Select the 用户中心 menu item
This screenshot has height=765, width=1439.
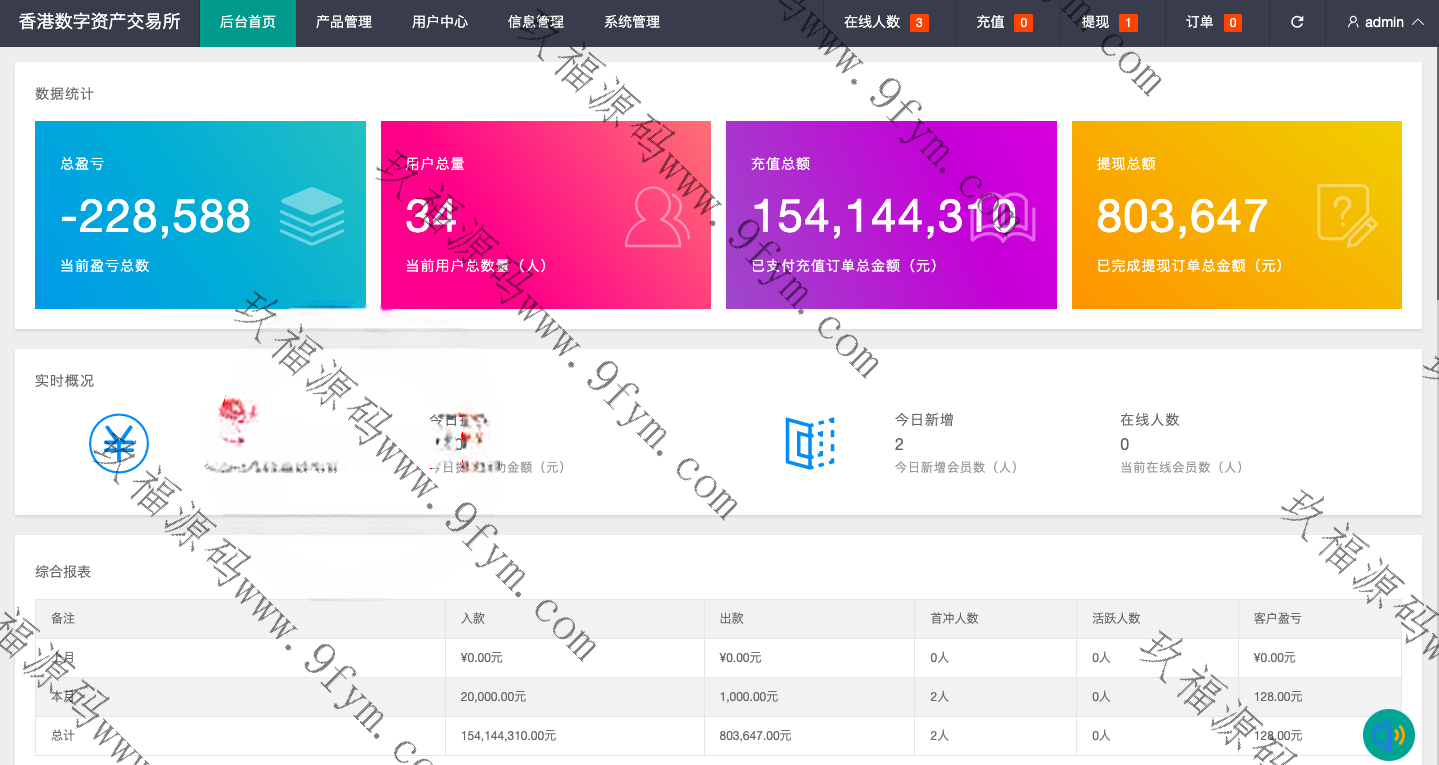440,21
